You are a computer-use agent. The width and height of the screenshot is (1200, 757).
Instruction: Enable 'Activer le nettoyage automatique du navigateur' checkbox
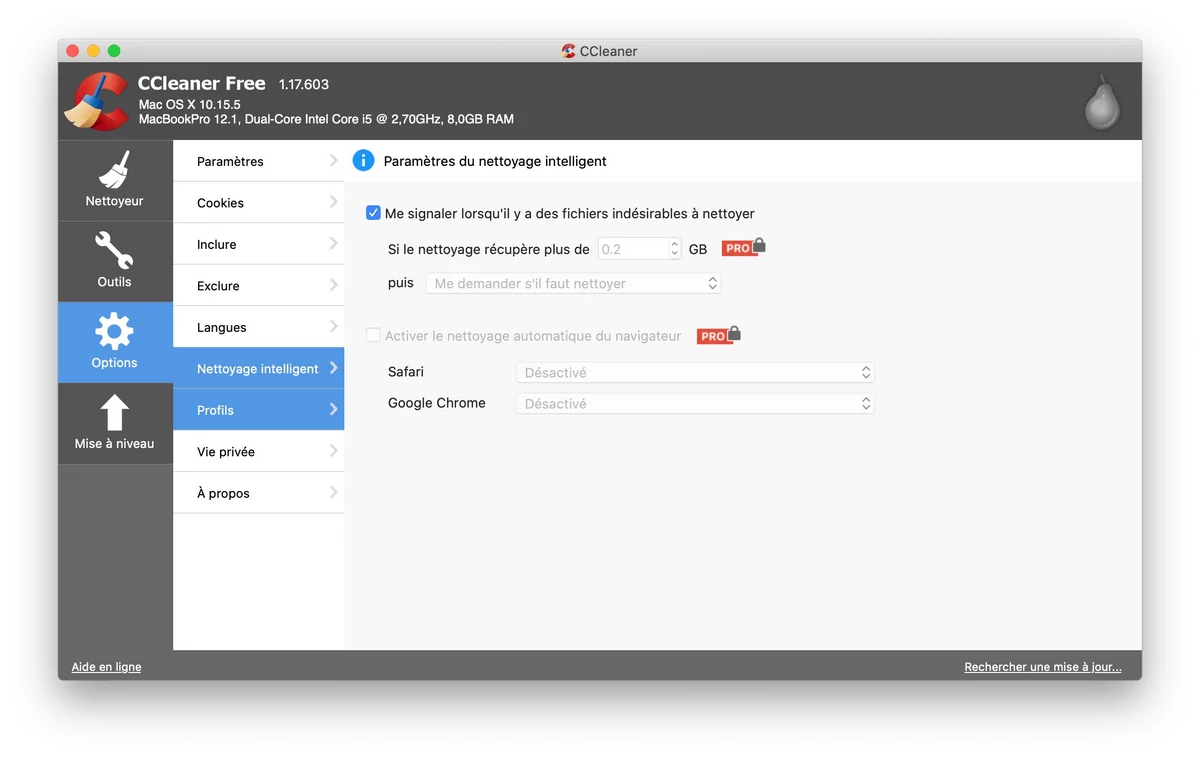pos(373,336)
